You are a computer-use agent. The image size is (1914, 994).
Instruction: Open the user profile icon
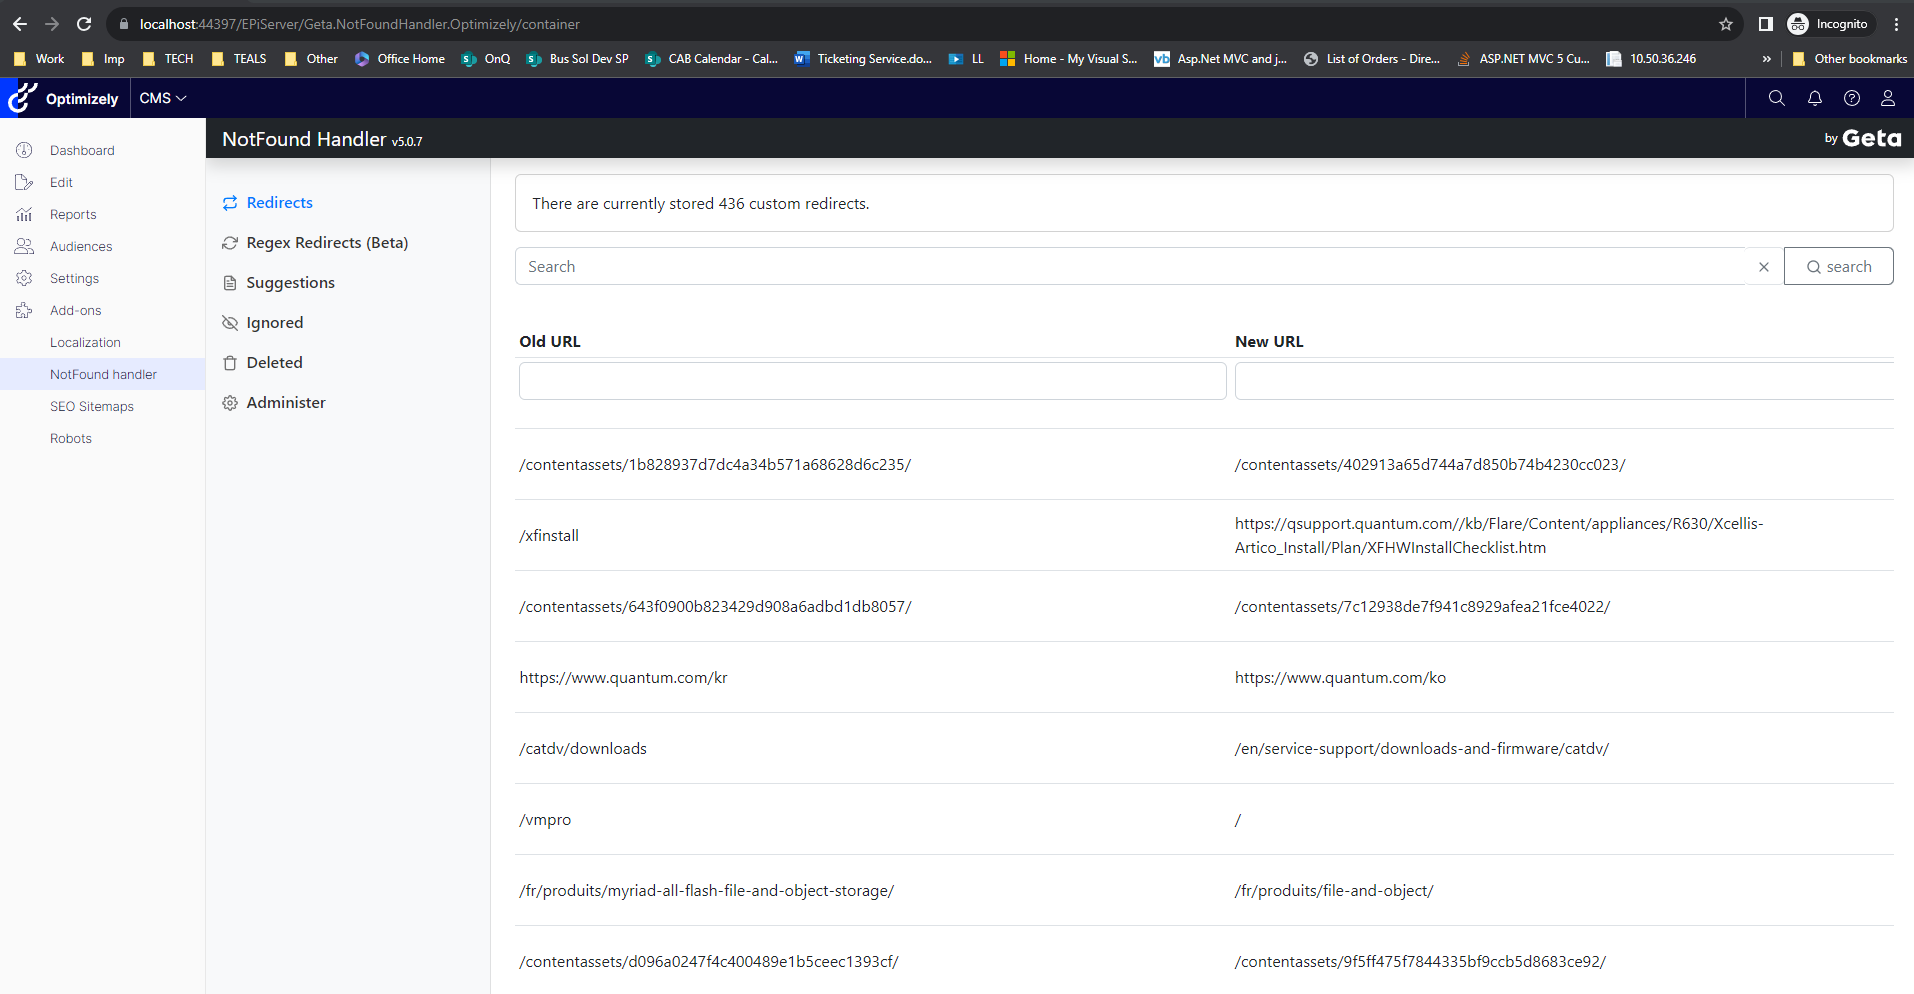tap(1887, 98)
